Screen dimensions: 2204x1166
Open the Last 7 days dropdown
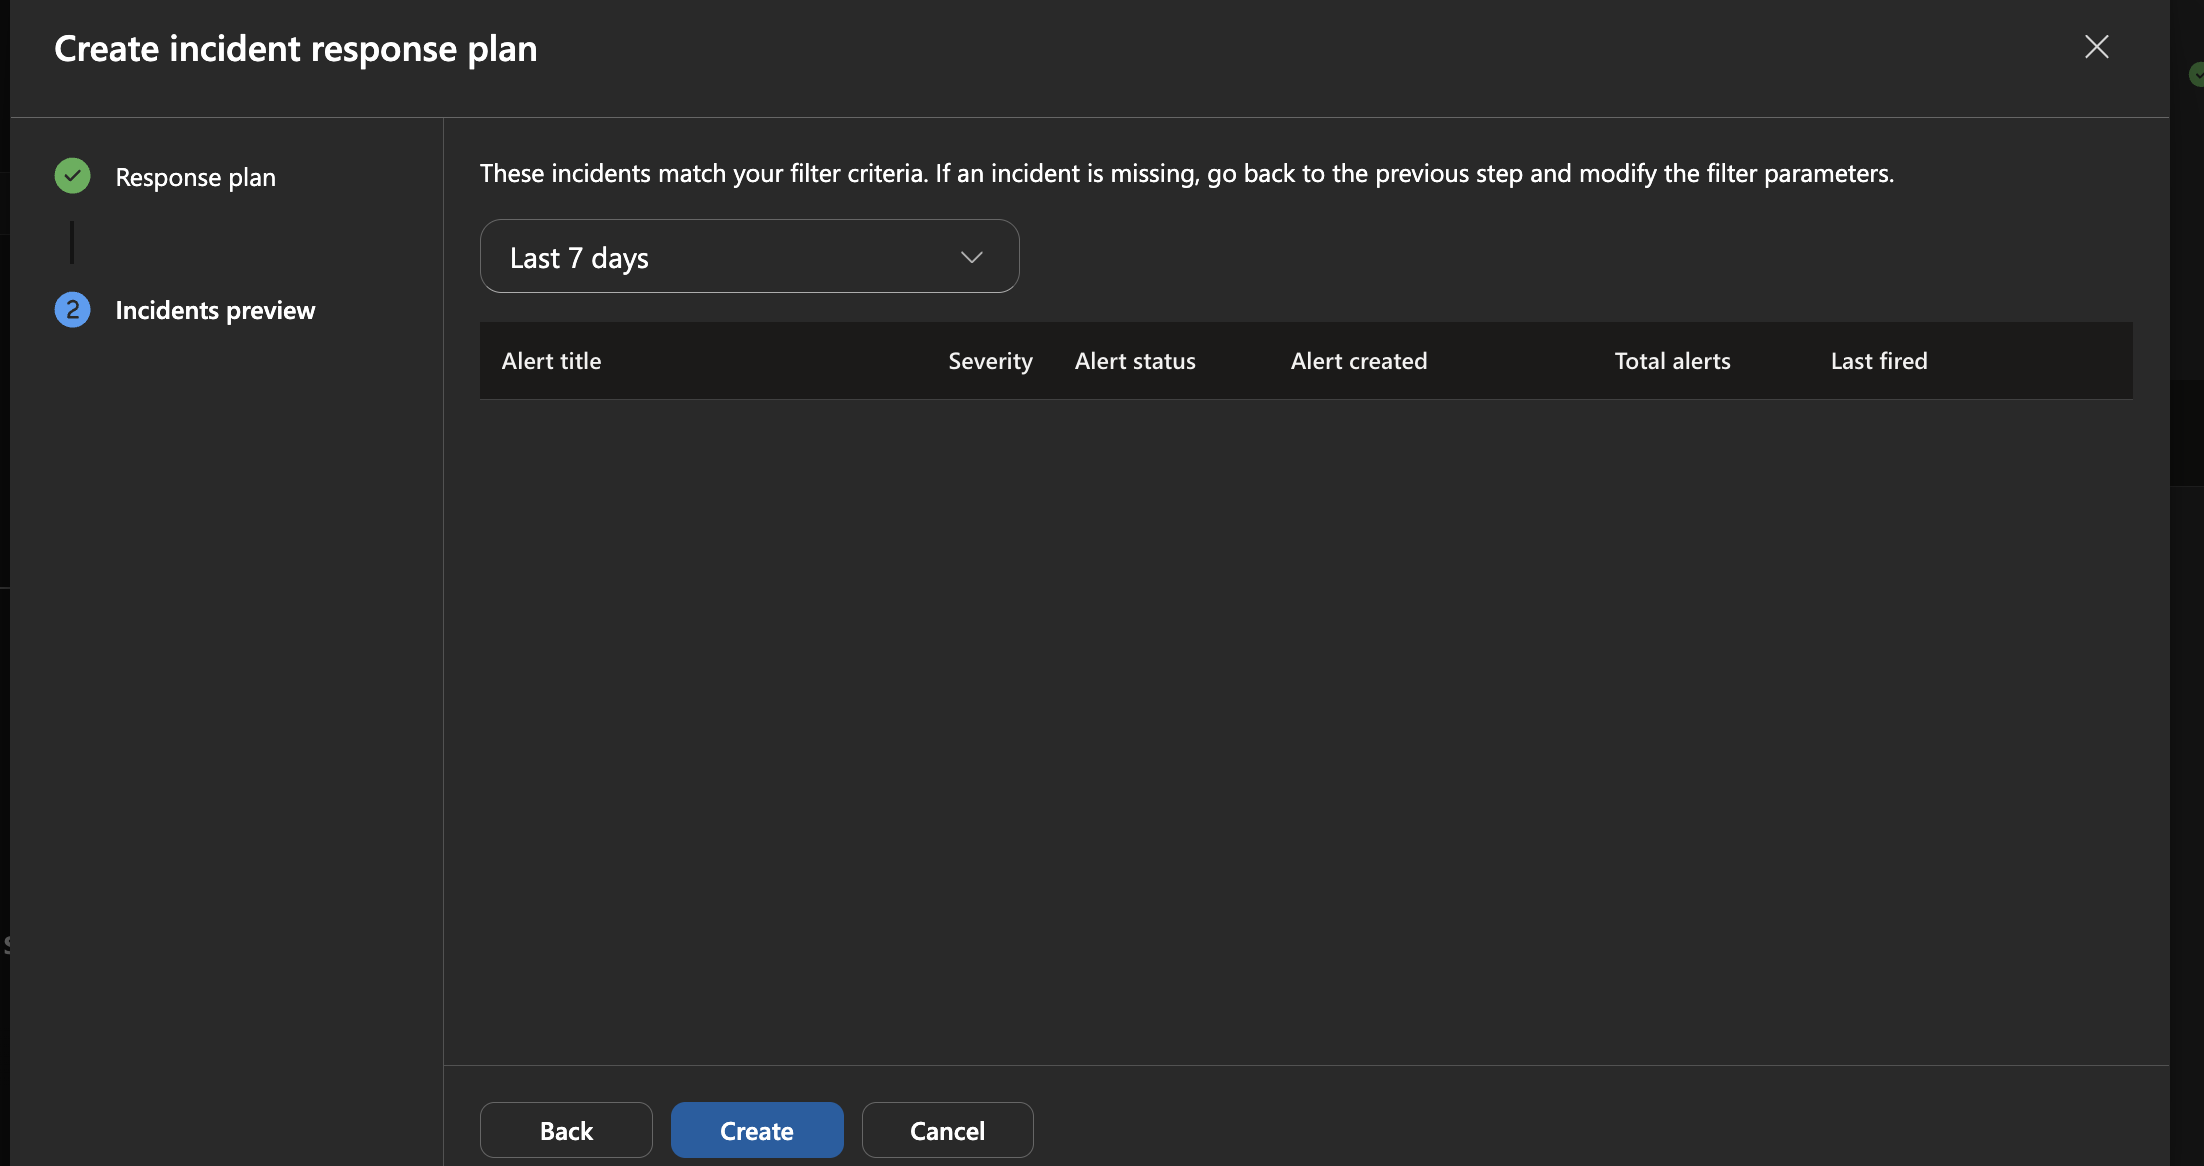[749, 257]
